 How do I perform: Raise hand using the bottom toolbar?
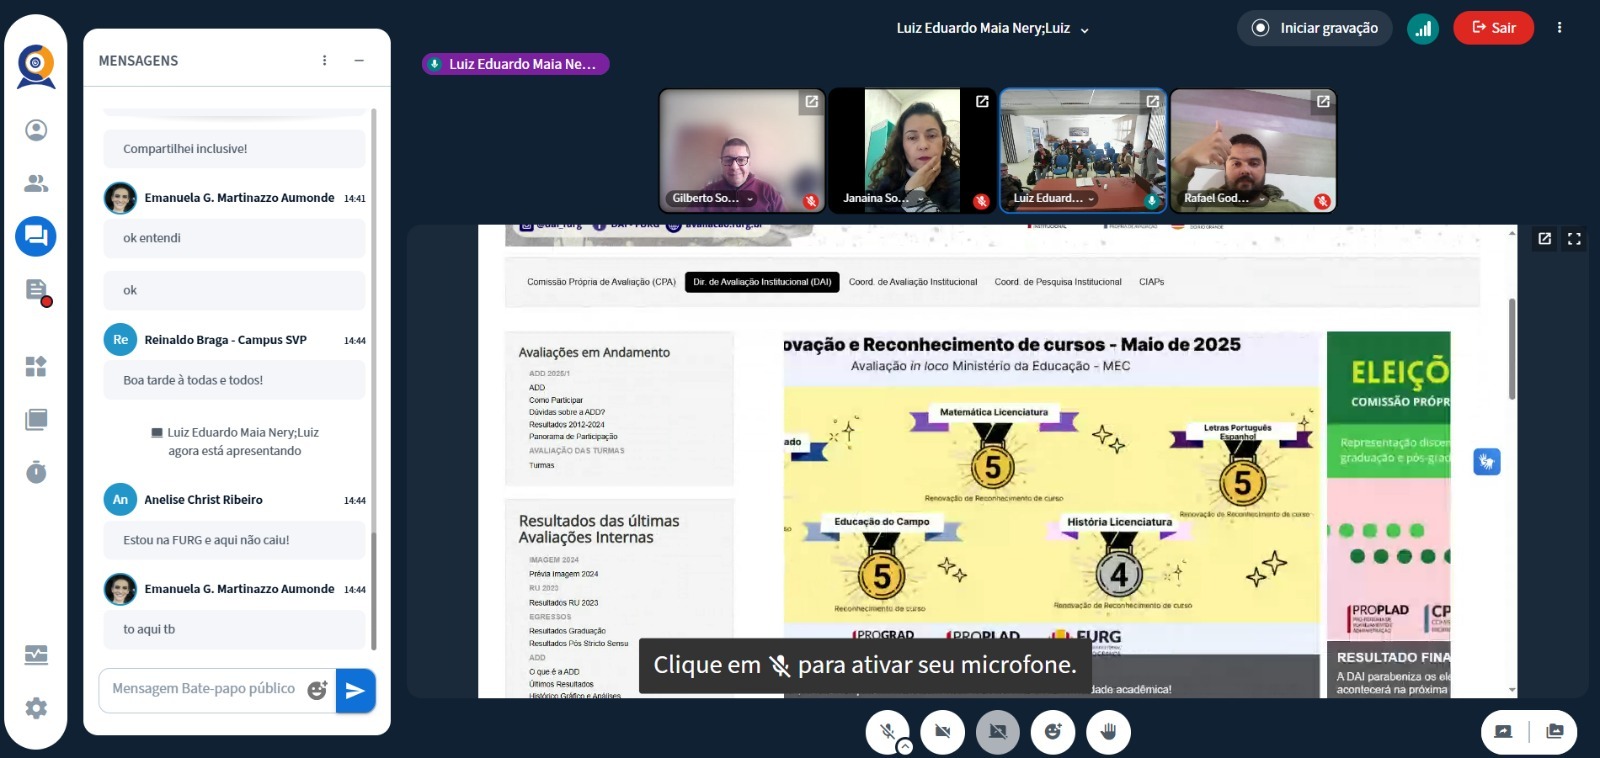tap(1108, 732)
